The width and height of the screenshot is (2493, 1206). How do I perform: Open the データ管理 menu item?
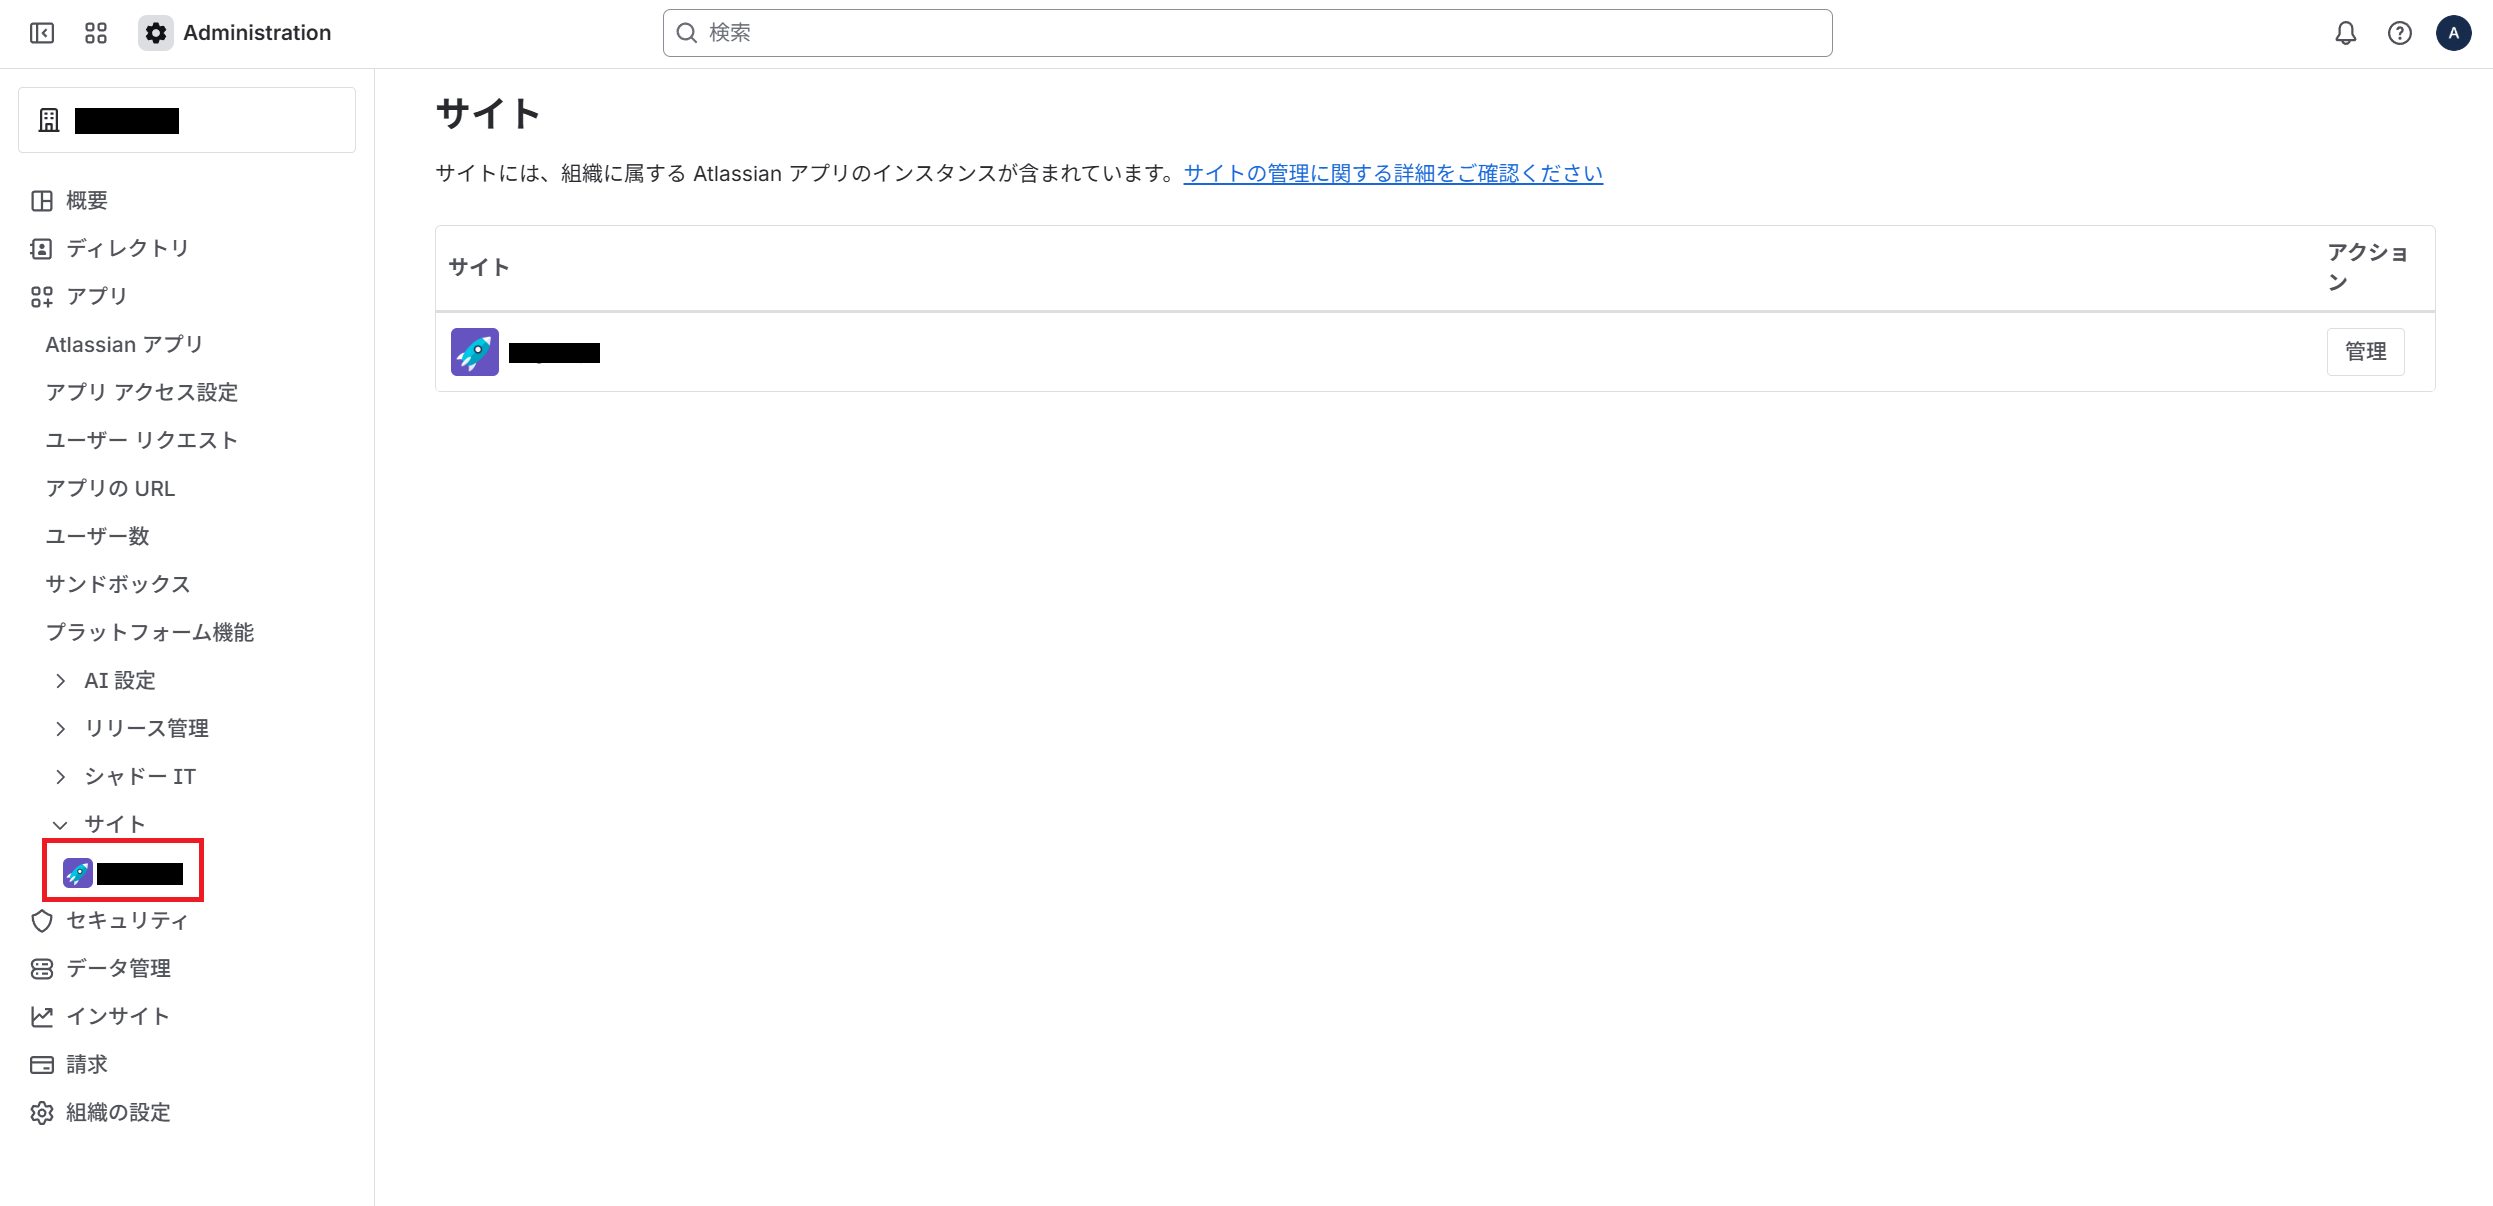coord(118,968)
